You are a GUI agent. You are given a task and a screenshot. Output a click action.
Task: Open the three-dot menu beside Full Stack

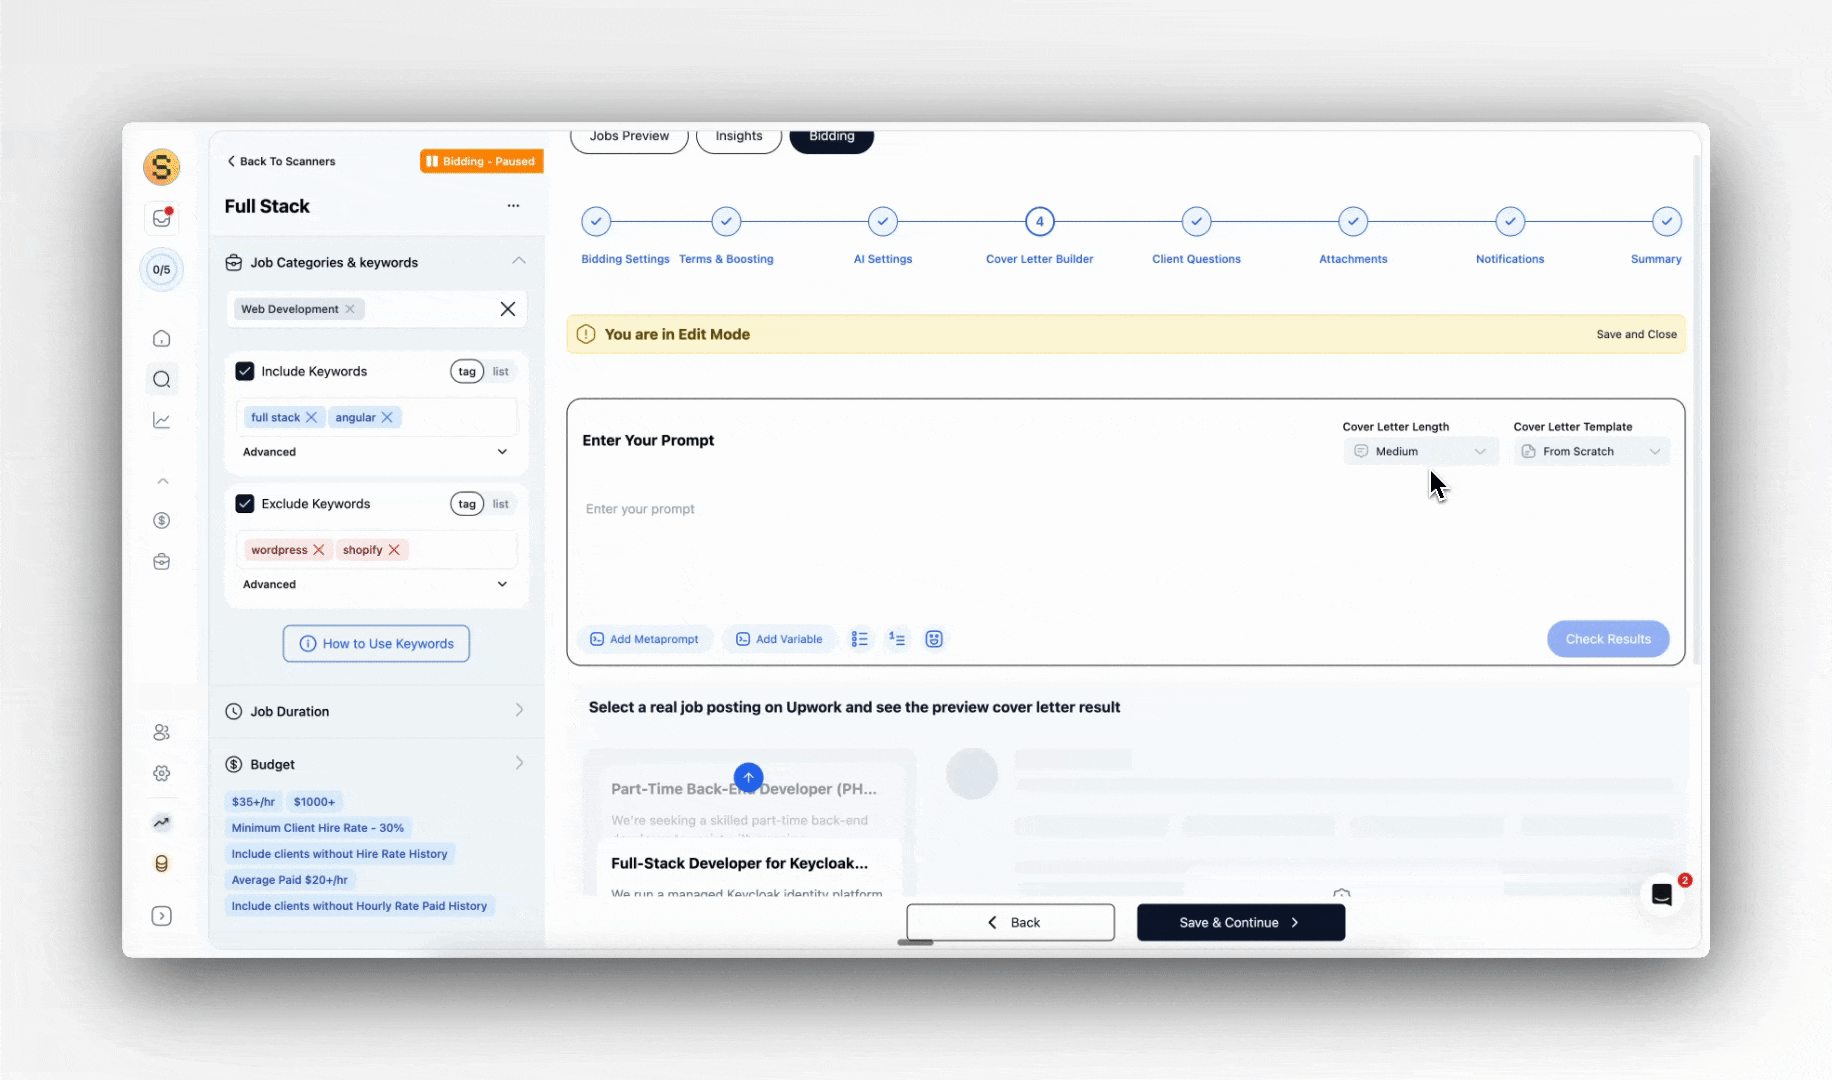[x=513, y=206]
